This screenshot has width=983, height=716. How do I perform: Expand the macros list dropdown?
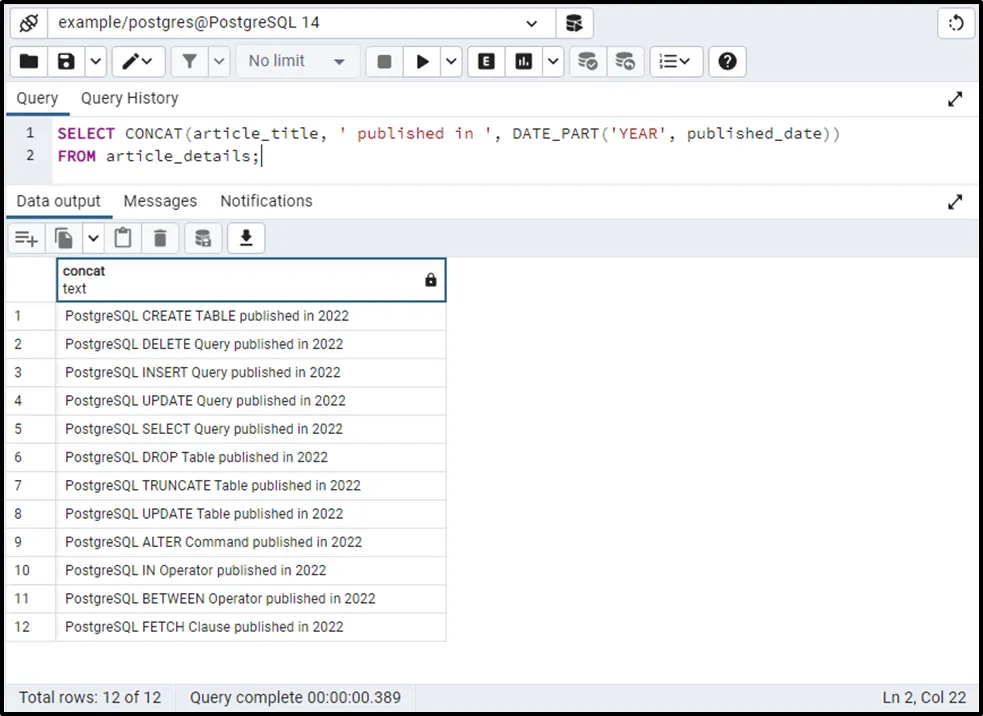[676, 62]
